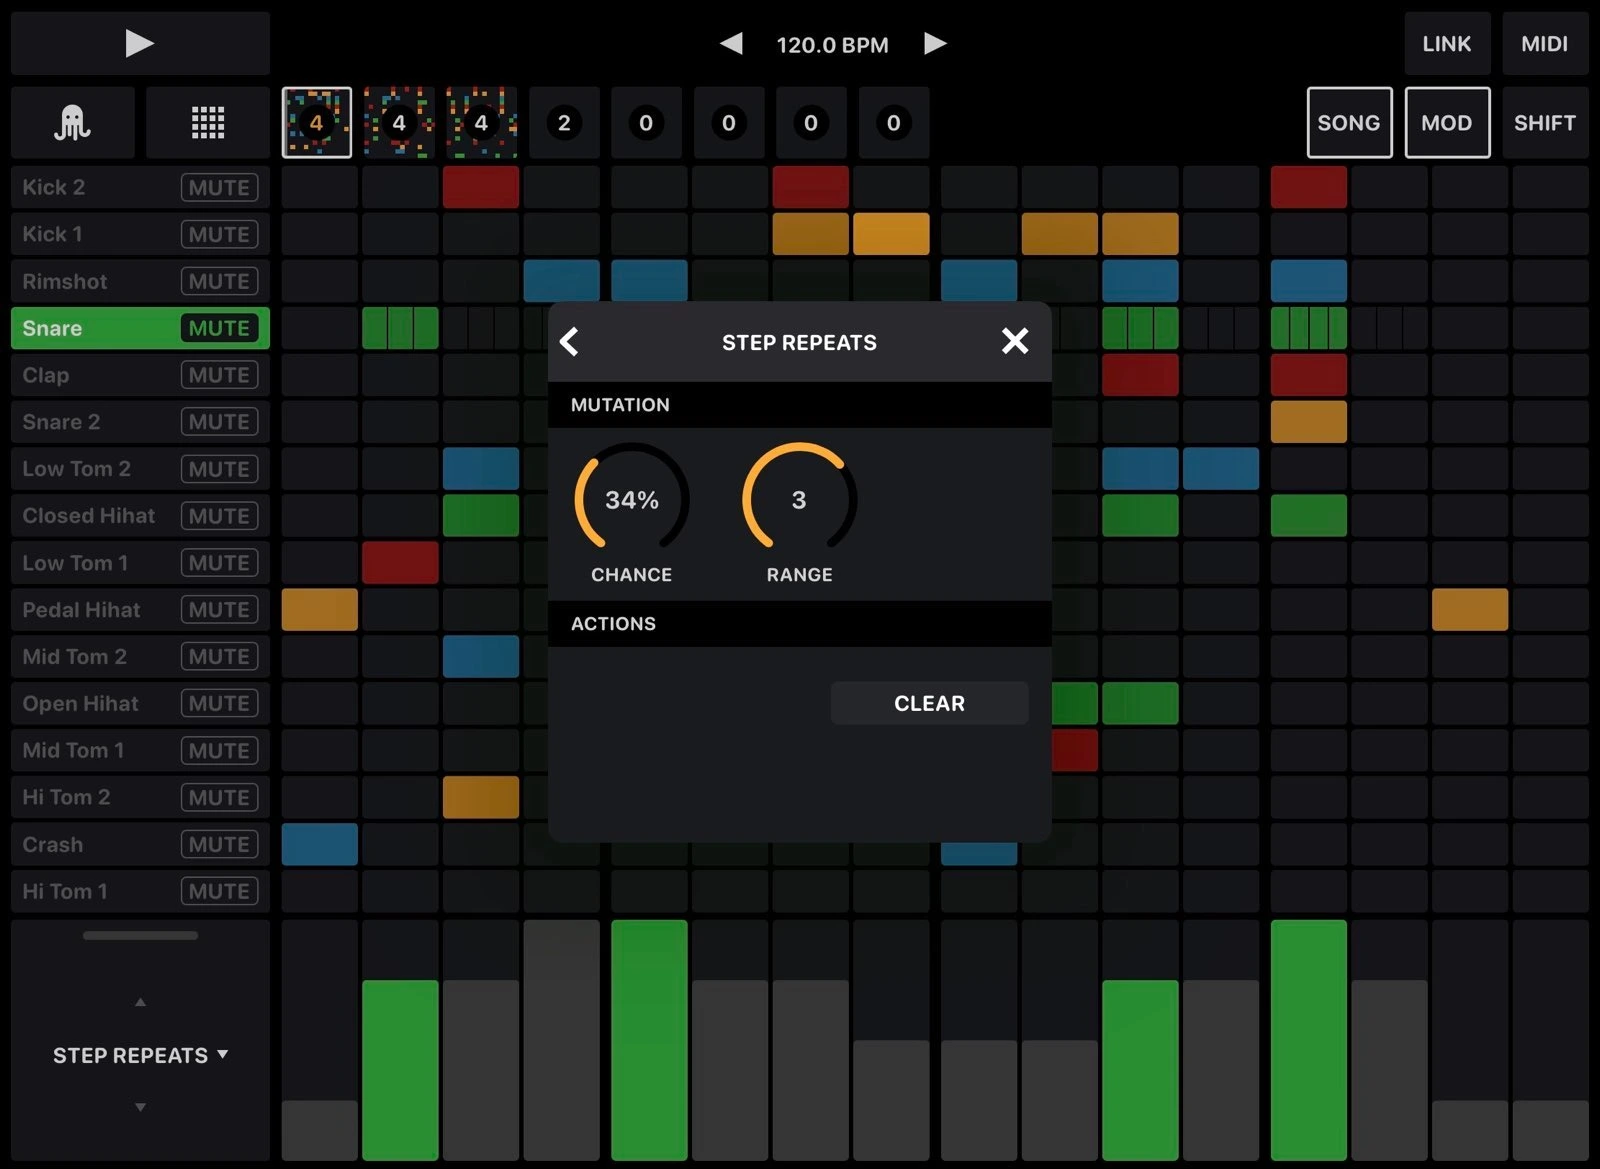This screenshot has height=1169, width=1600.
Task: Click the down arrow below Step Repeats
Action: [140, 1107]
